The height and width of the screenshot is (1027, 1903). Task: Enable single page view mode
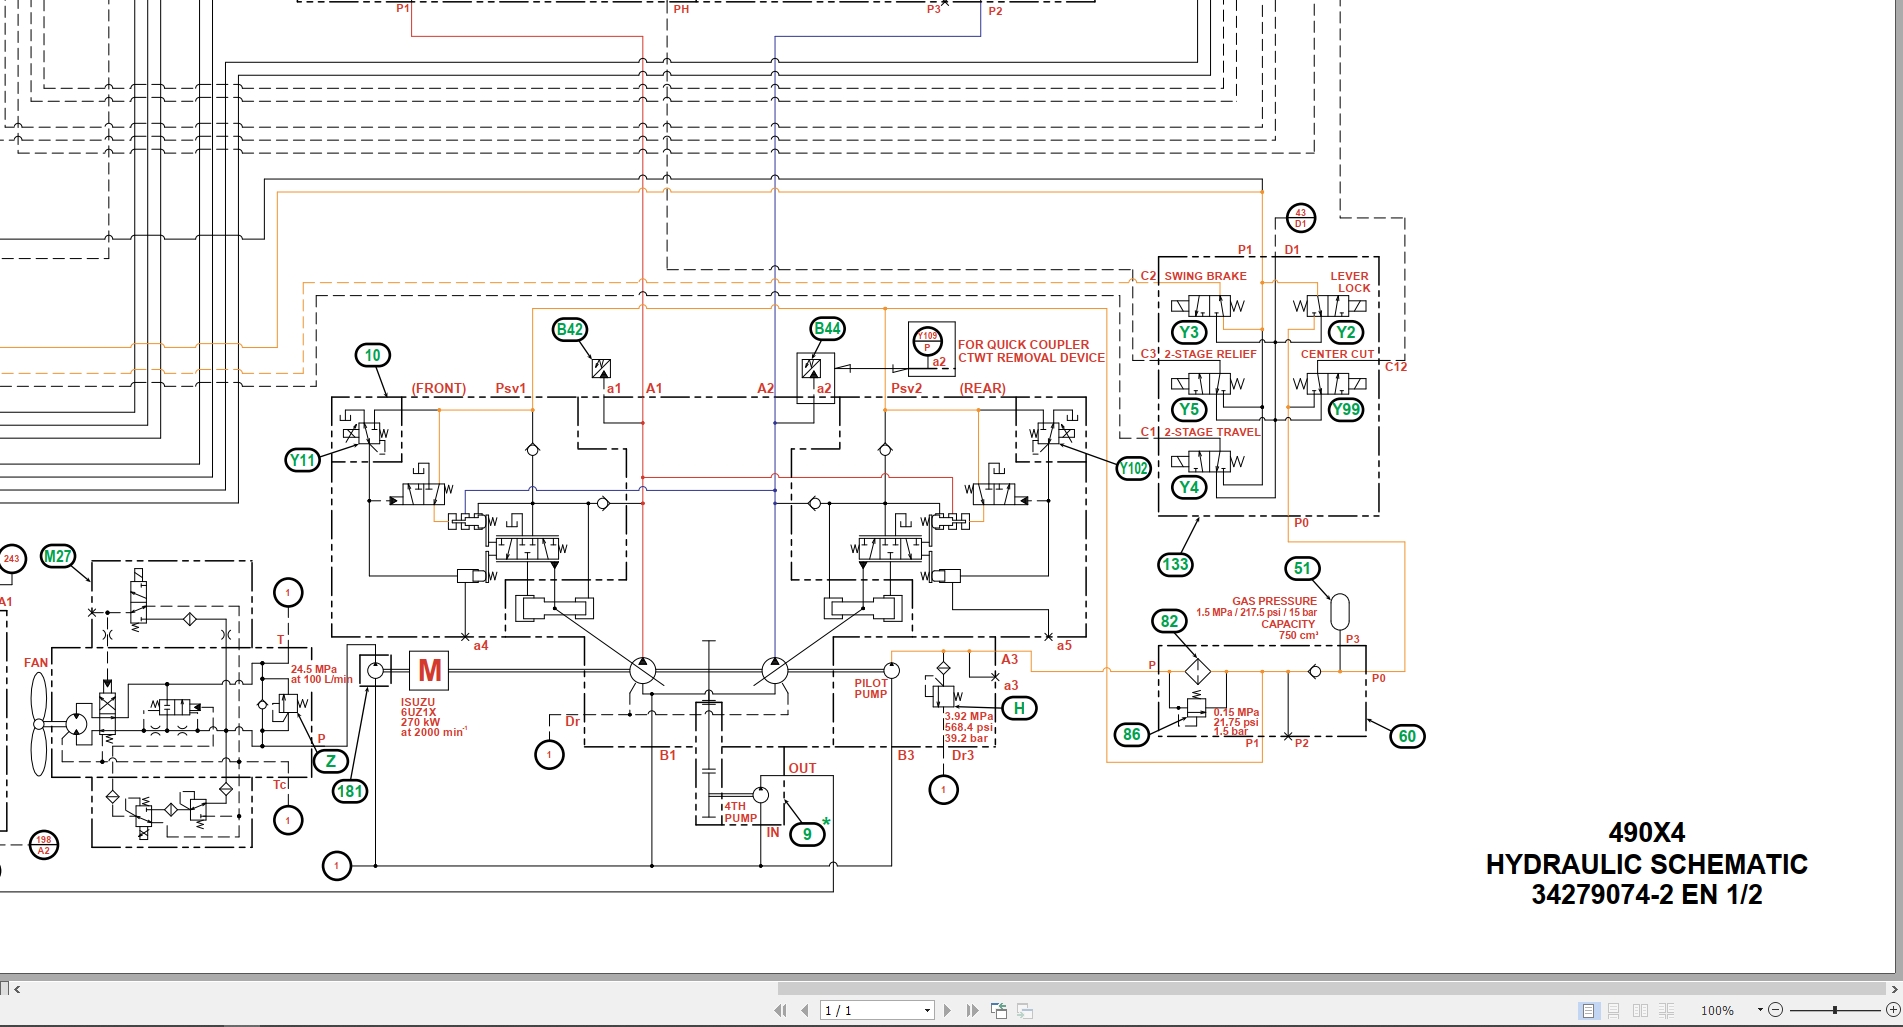click(x=1588, y=1010)
